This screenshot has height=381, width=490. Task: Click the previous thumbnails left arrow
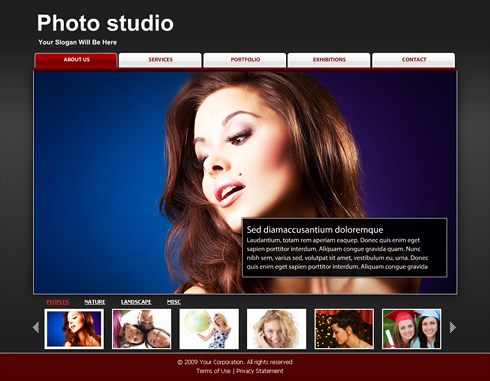36,327
